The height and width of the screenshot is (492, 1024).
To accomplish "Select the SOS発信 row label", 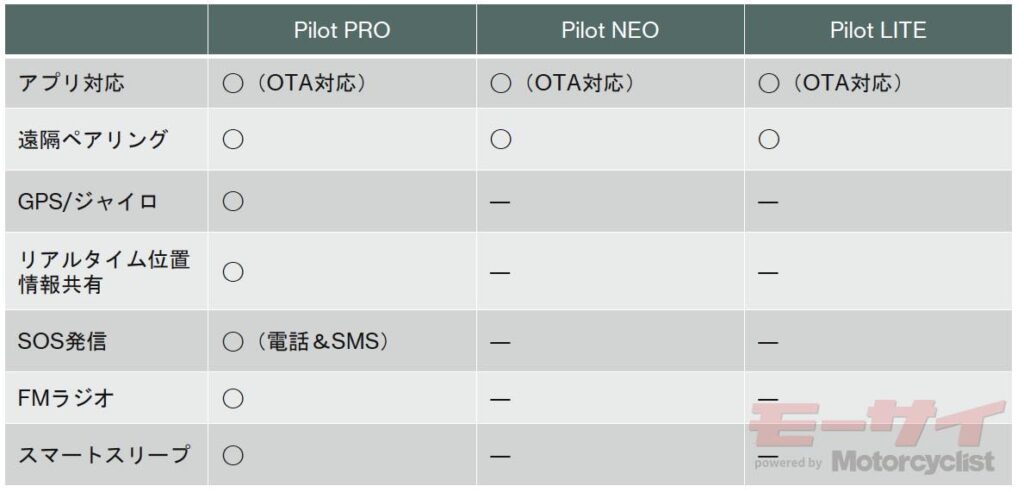I will tap(62, 342).
